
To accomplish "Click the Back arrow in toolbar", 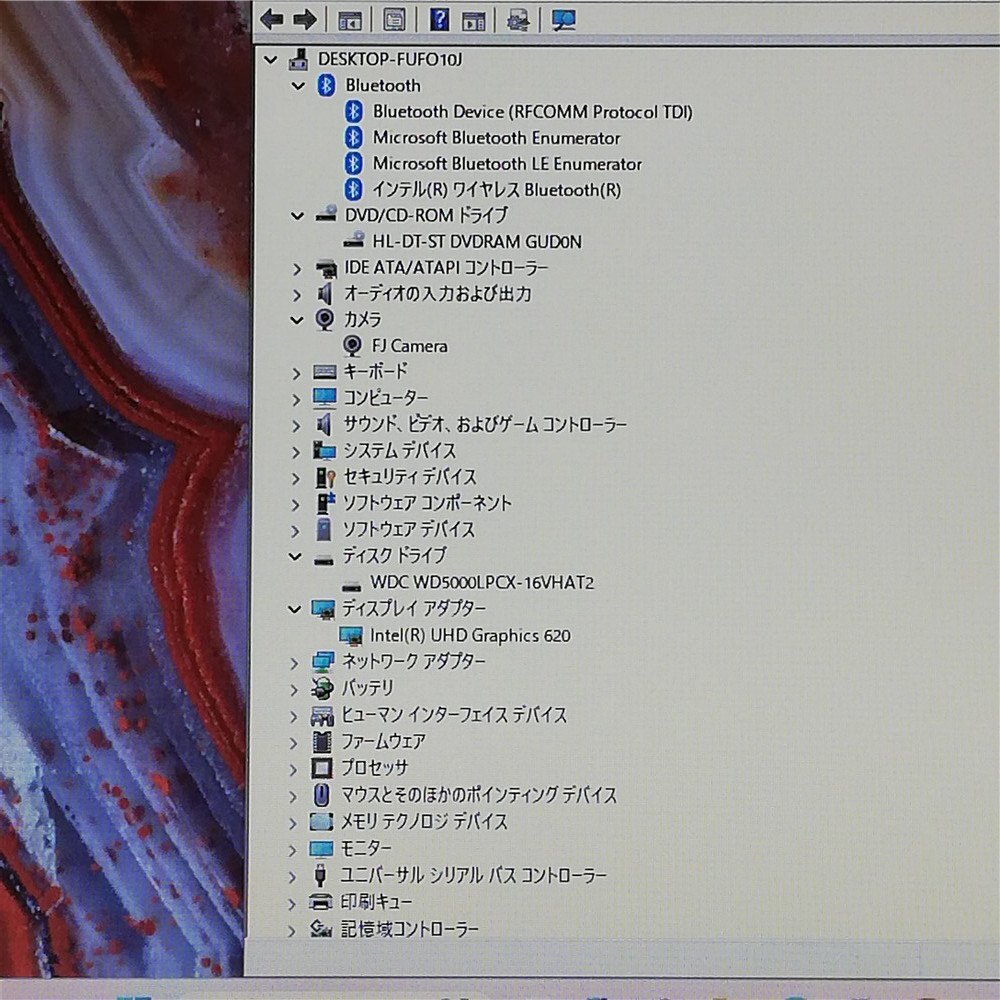I will pyautogui.click(x=272, y=19).
